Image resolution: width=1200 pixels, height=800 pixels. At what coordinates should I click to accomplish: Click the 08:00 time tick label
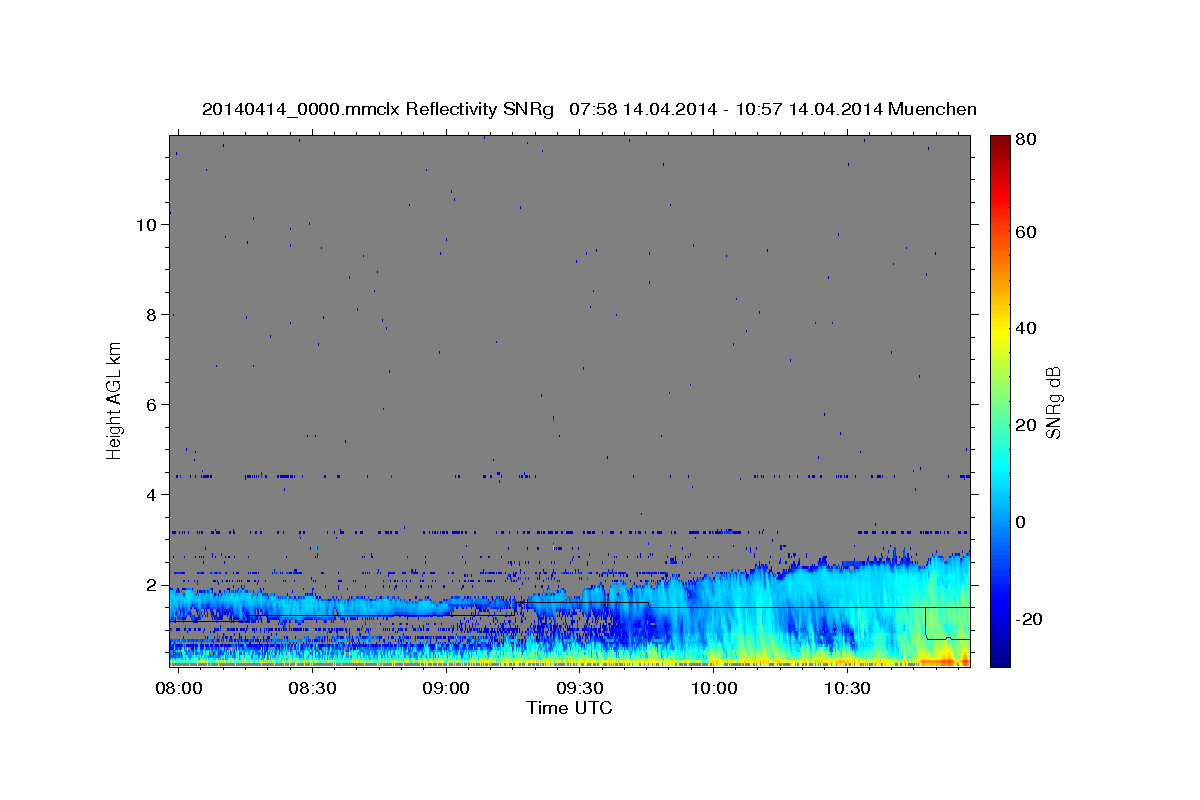pyautogui.click(x=179, y=689)
